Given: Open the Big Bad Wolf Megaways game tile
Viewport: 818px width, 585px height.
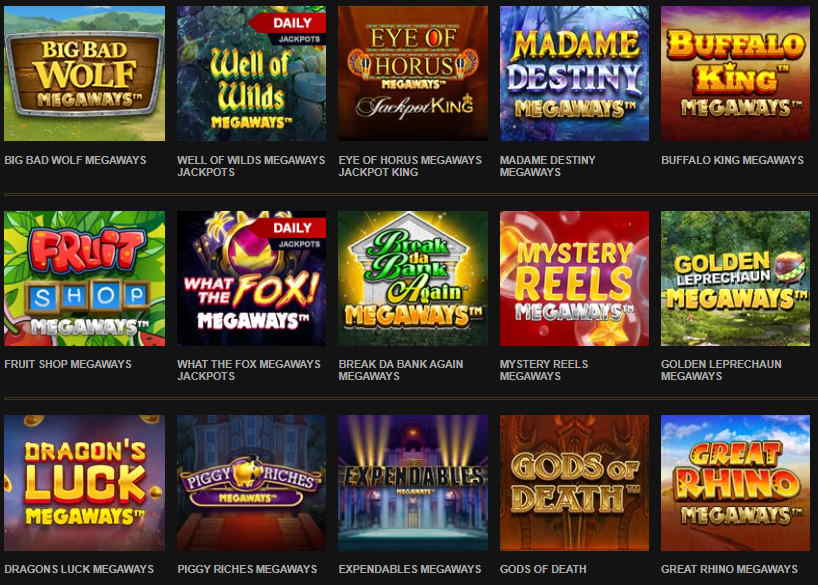Looking at the screenshot, I should point(85,74).
